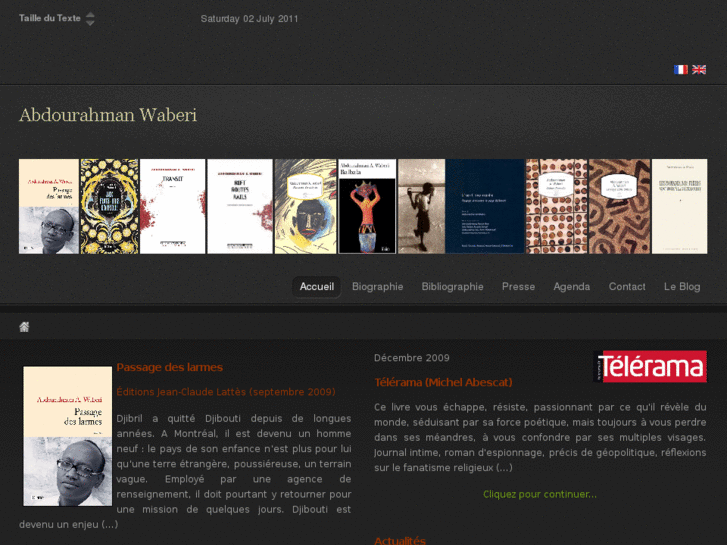Screen dimensions: 727x545
Task: Switch language with the British flag icon
Action: [699, 70]
